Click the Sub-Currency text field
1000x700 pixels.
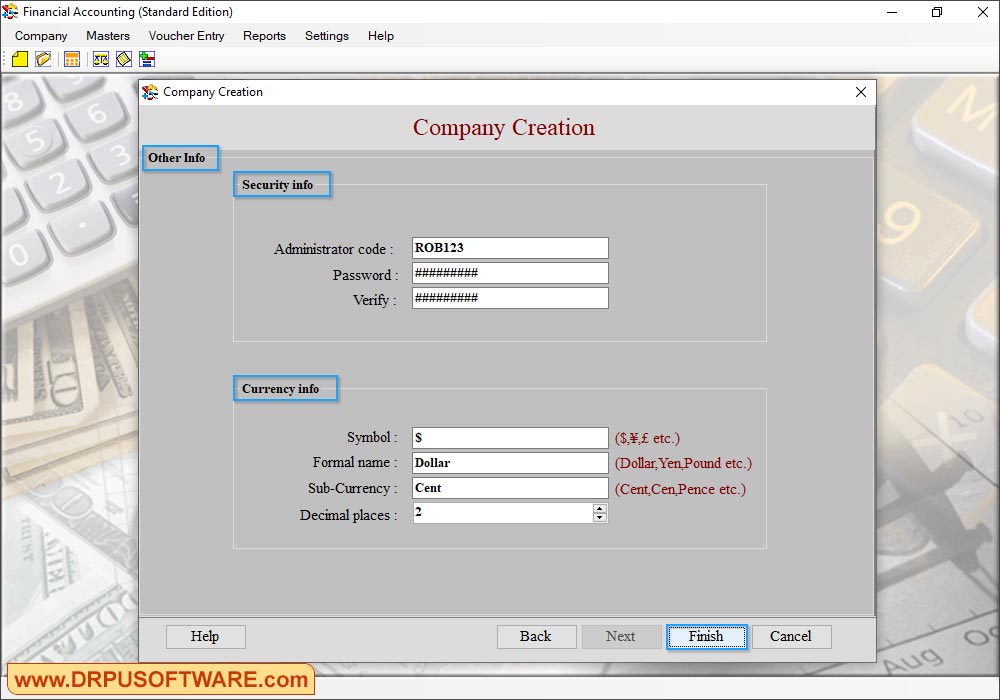tap(509, 488)
